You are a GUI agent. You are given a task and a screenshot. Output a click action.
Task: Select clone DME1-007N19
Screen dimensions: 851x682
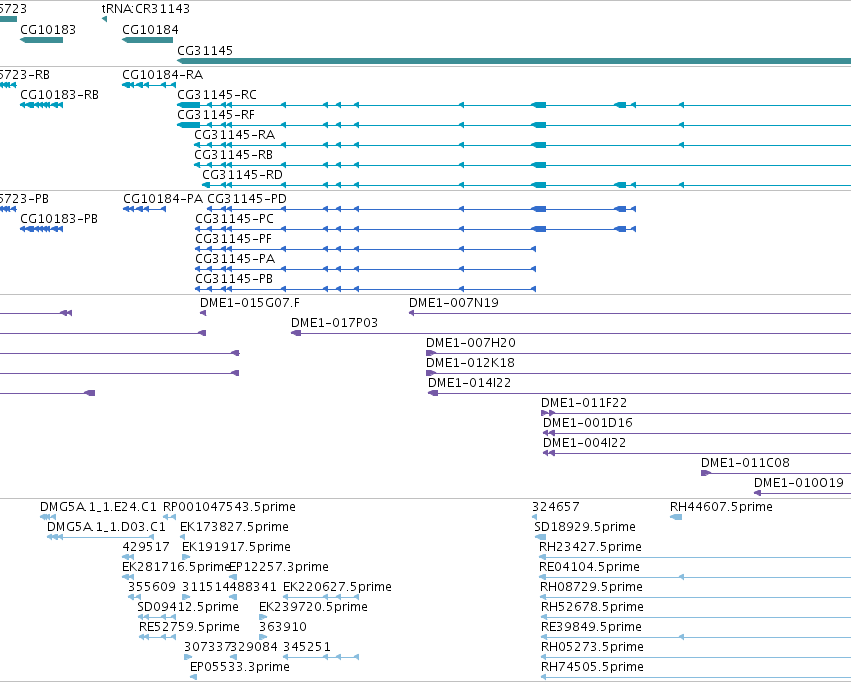pyautogui.click(x=454, y=303)
